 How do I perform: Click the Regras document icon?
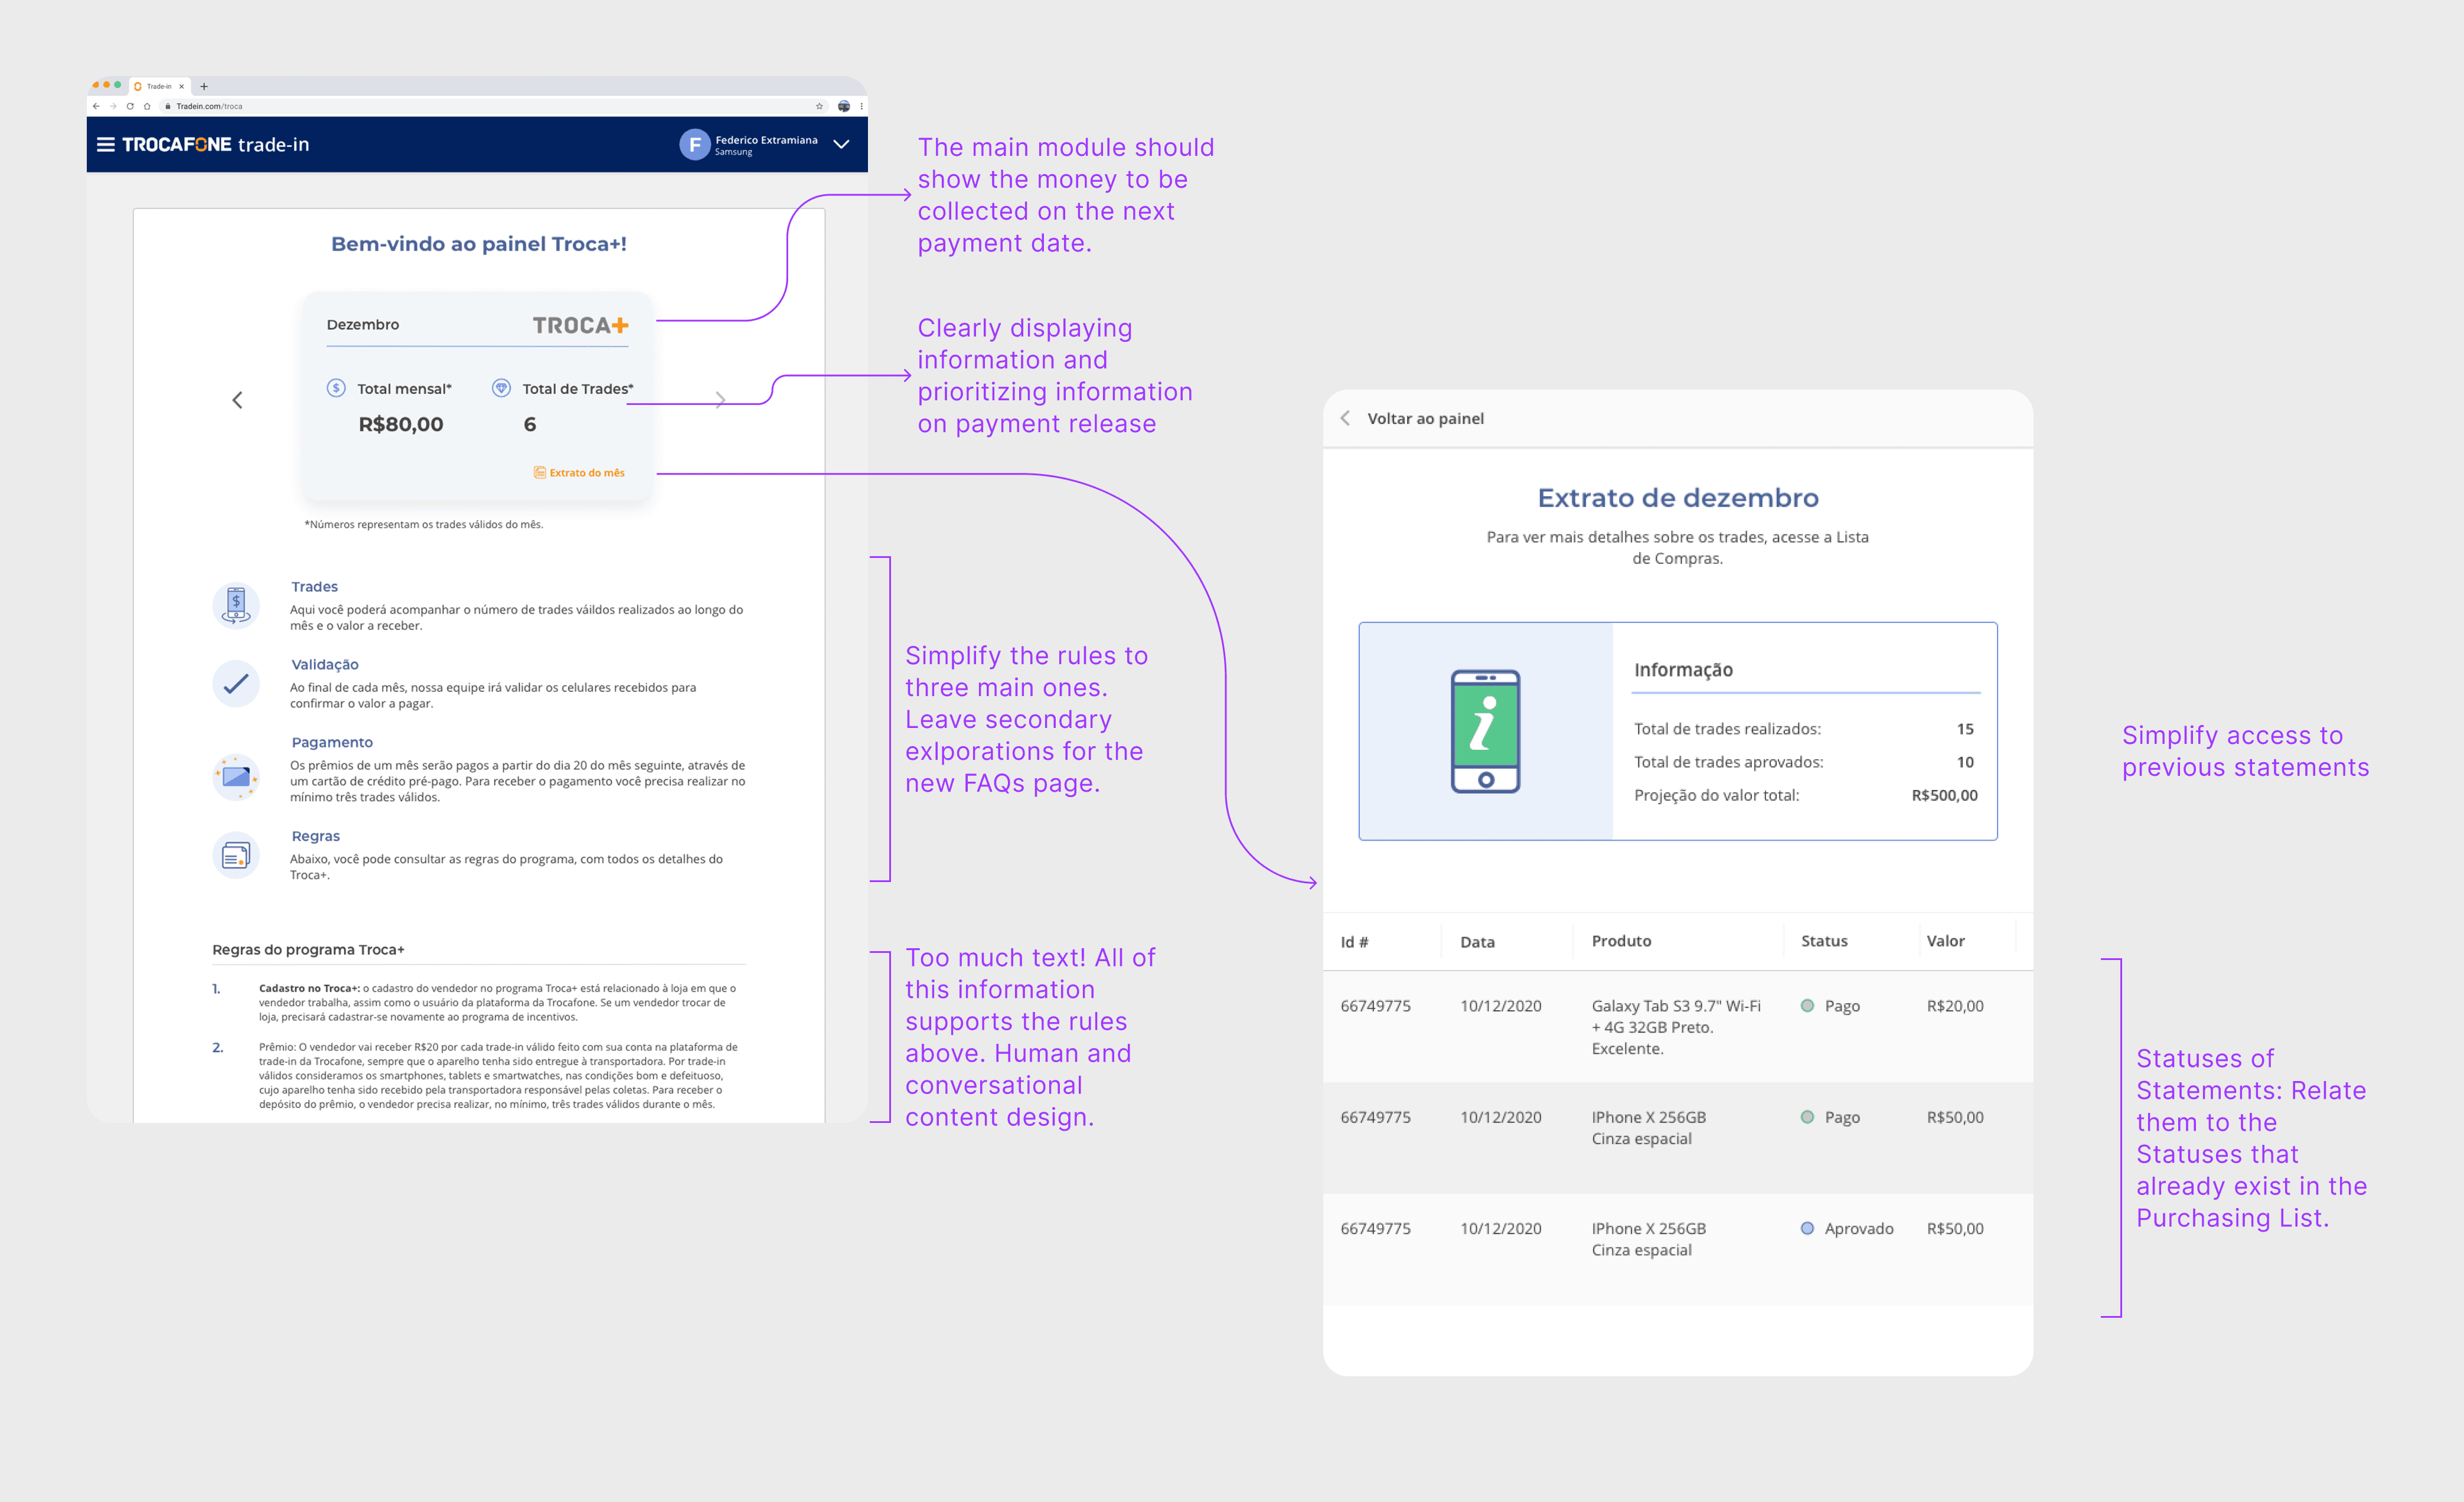tap(236, 856)
